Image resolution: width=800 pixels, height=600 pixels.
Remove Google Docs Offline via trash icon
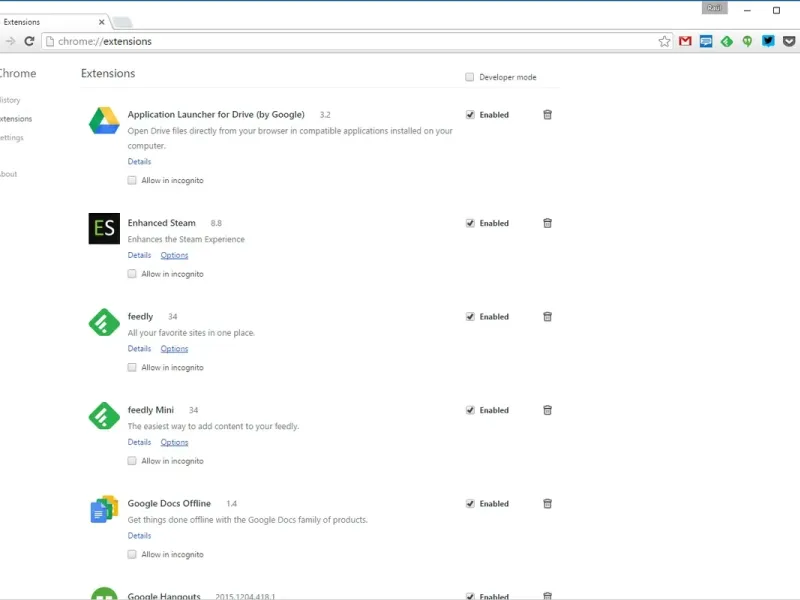pos(547,504)
